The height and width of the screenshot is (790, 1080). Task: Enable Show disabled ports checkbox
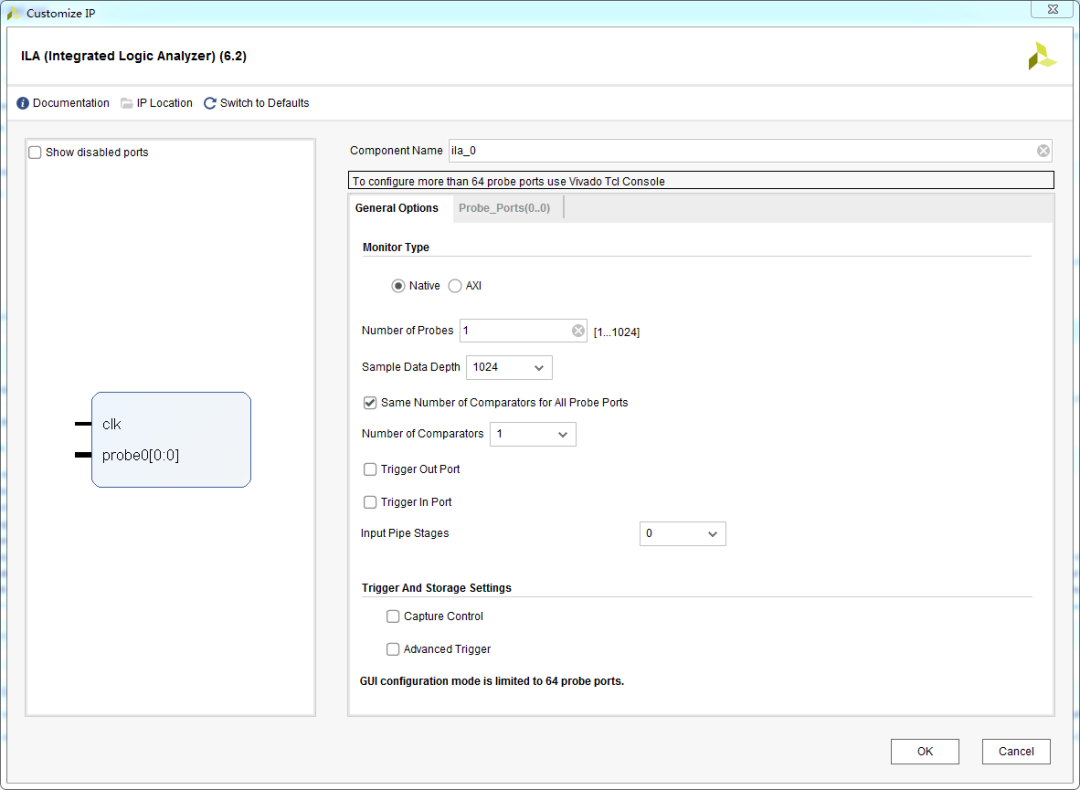[35, 152]
